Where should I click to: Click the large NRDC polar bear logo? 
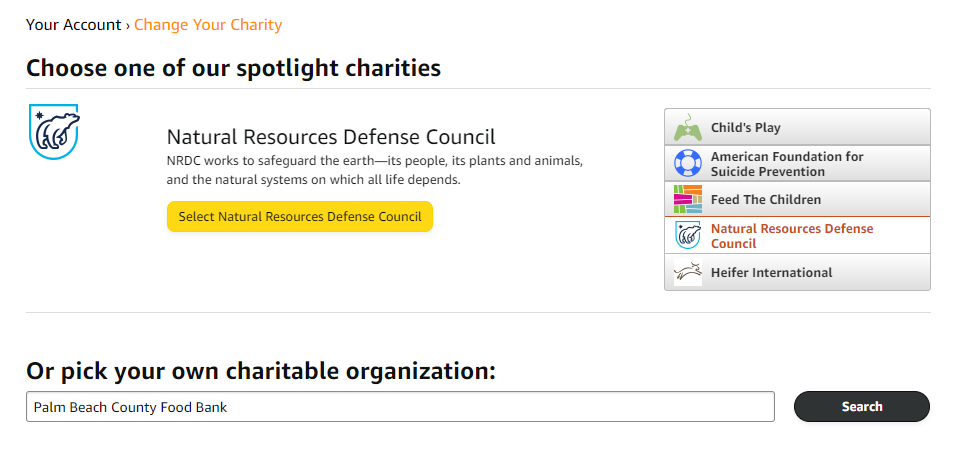tap(54, 131)
